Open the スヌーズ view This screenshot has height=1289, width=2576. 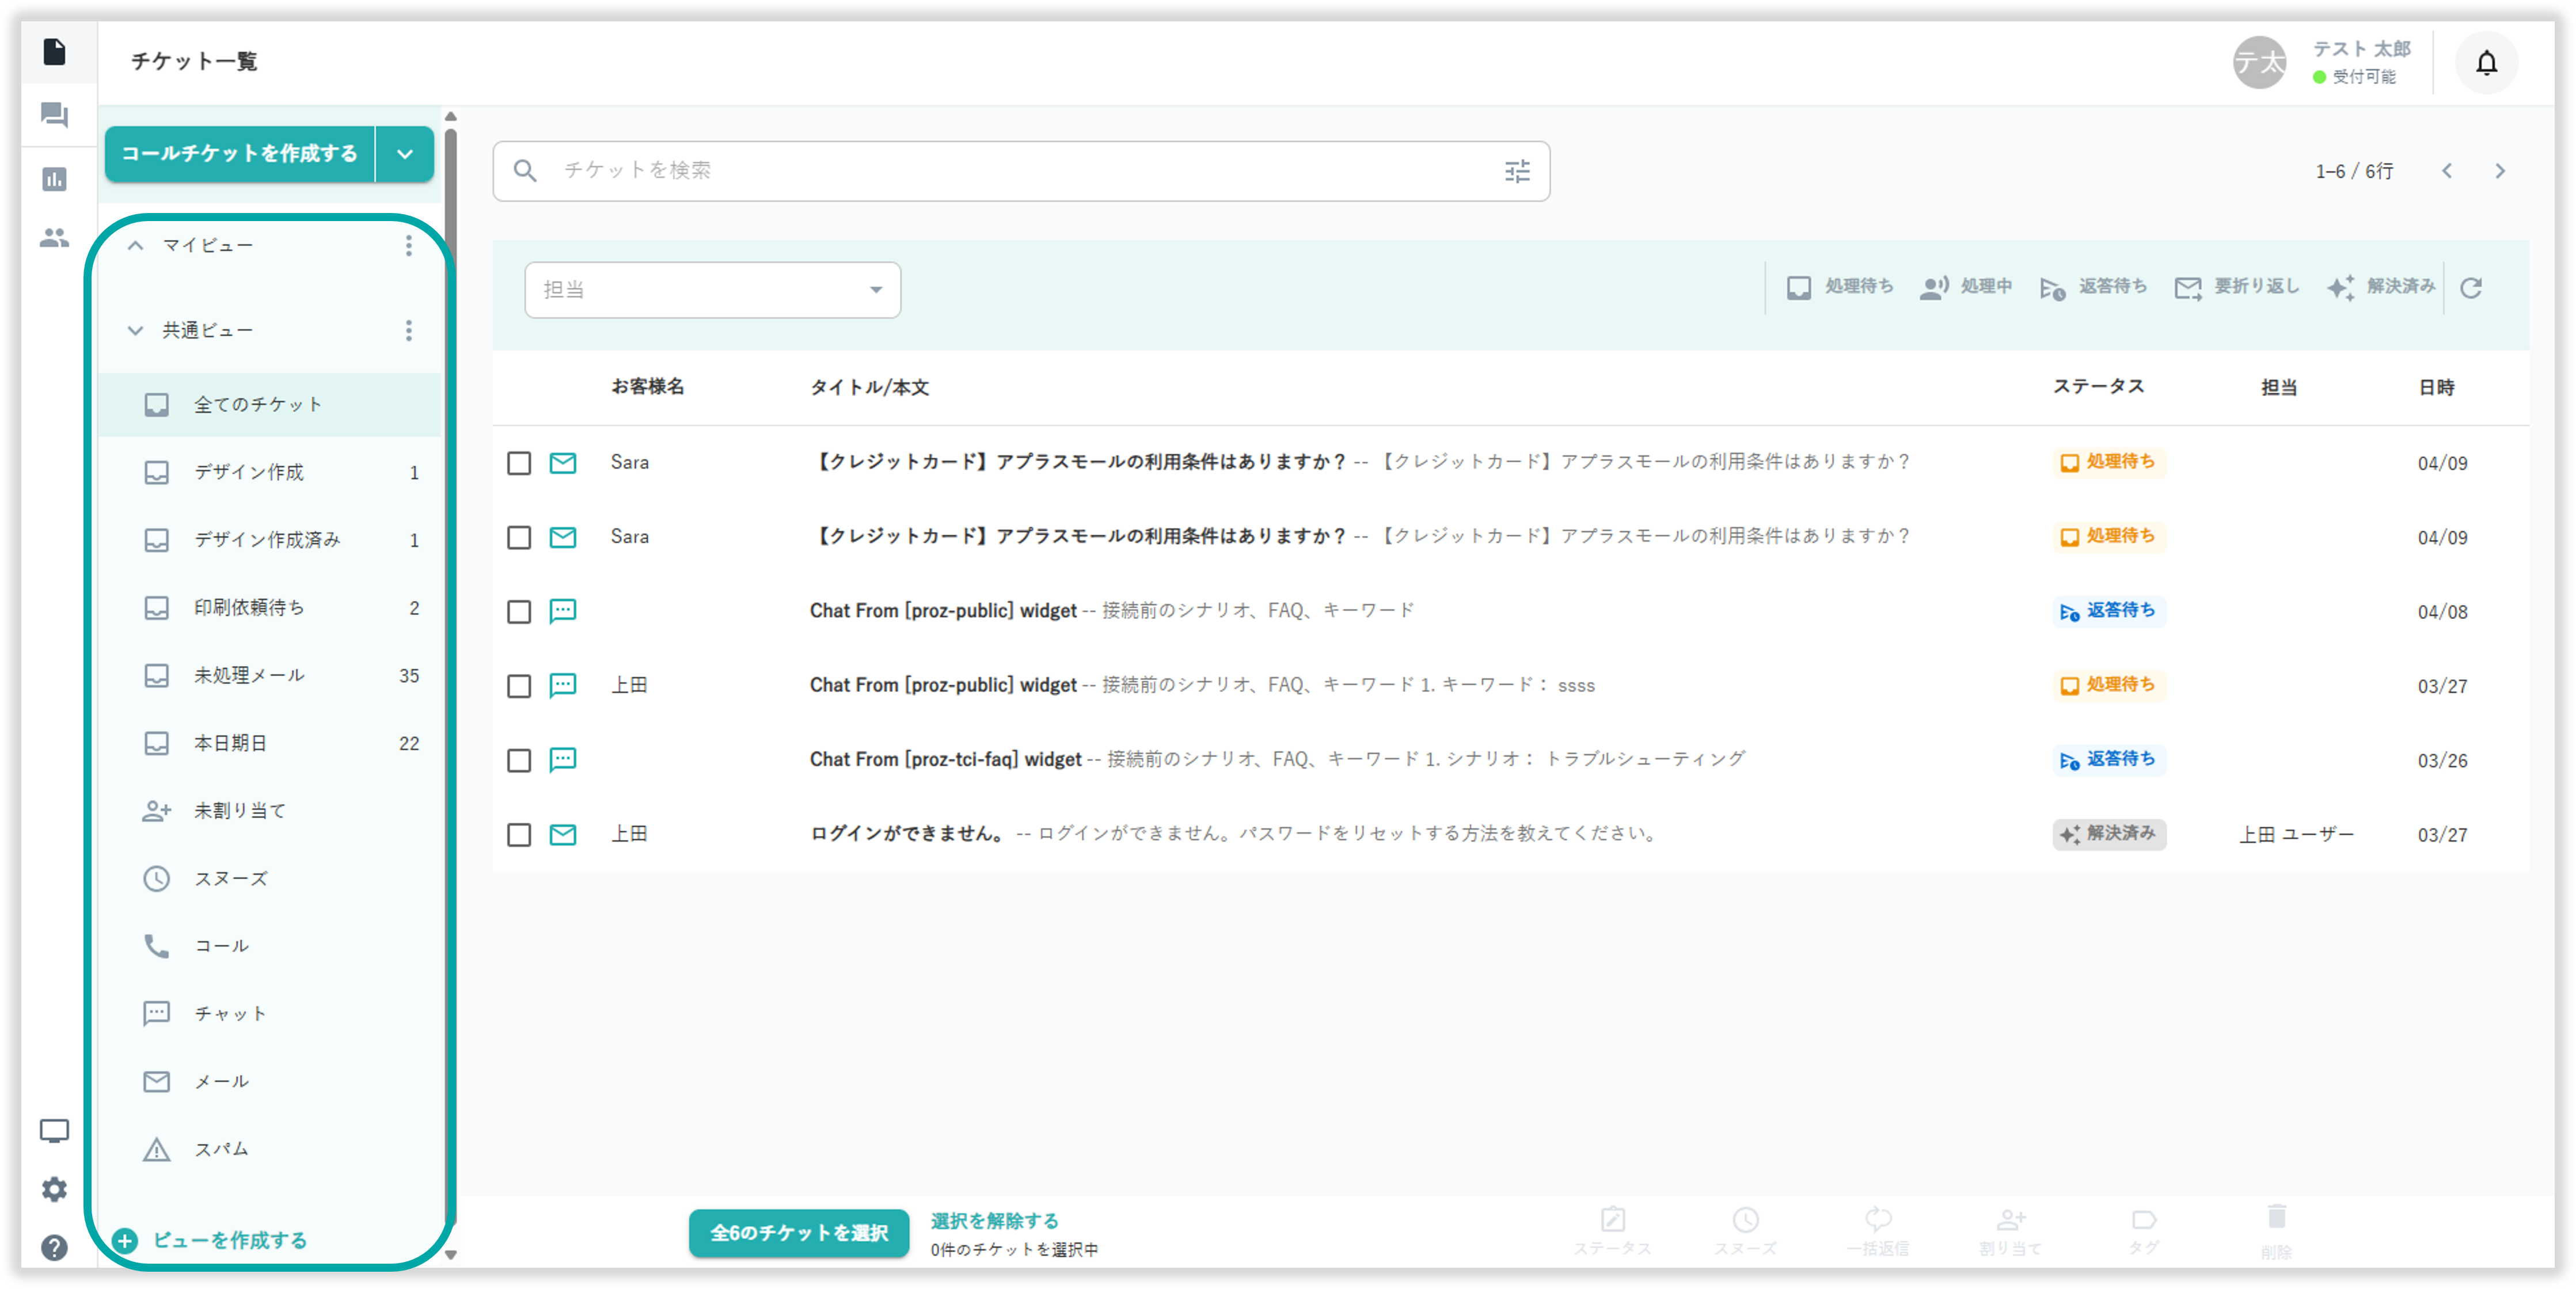230,879
